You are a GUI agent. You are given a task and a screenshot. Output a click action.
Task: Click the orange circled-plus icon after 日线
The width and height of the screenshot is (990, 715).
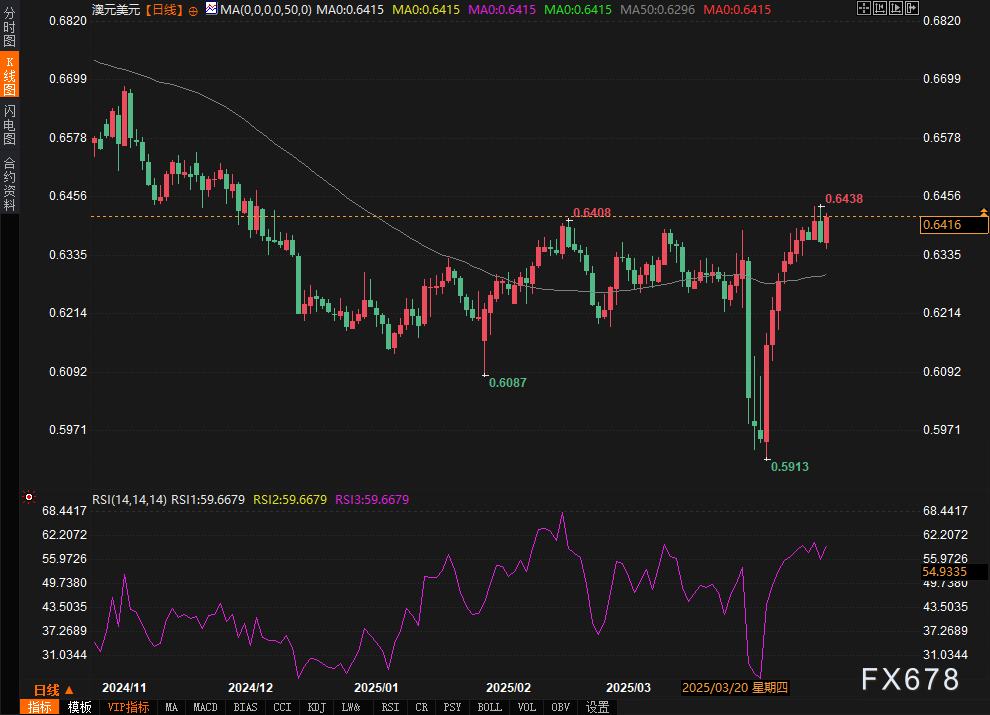(193, 11)
